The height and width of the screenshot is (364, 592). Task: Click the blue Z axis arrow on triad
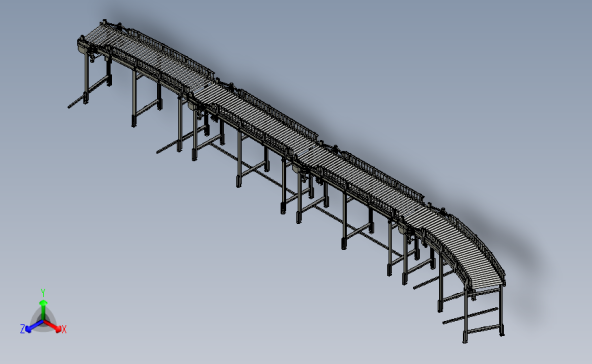click(34, 326)
